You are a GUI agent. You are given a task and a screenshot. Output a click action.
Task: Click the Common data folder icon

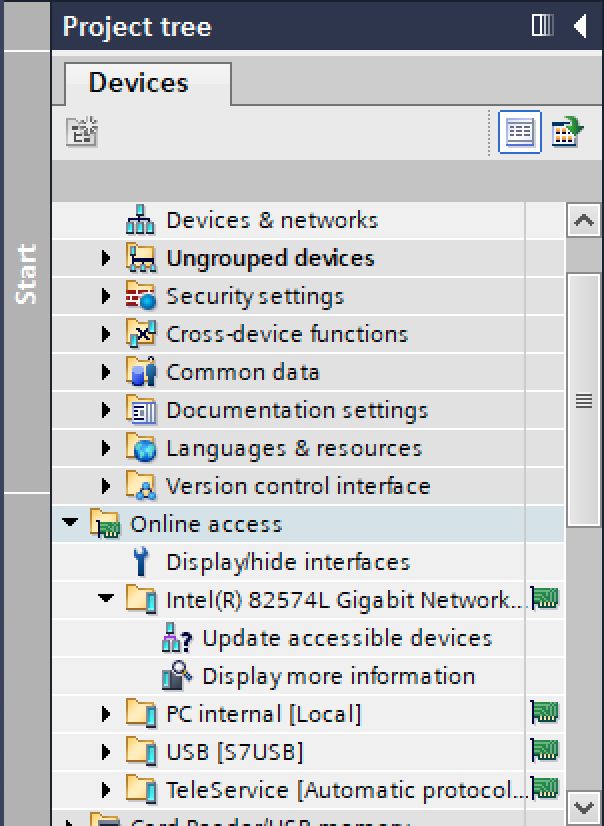point(140,373)
